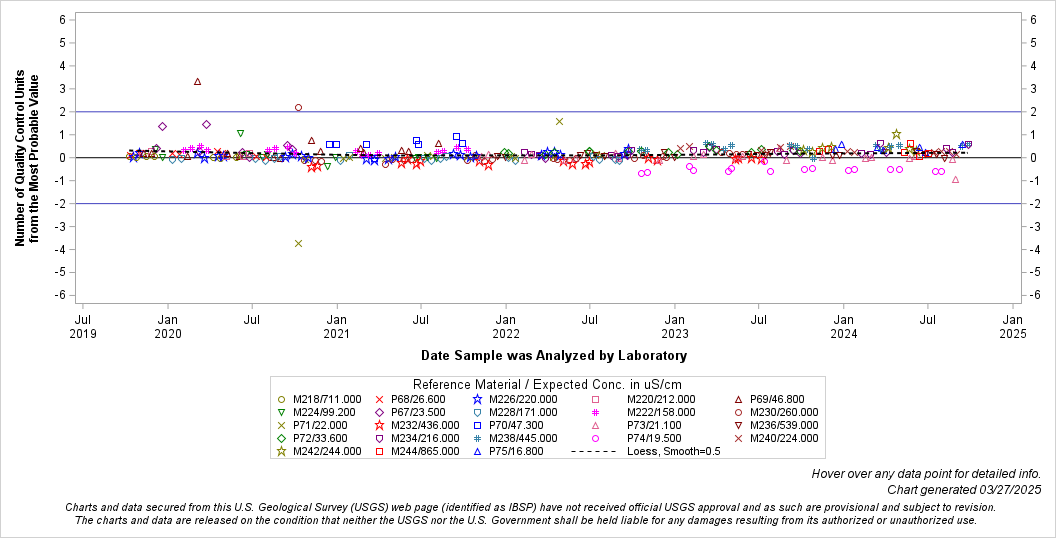Click the olive X point near 1.6 in 2022

pos(559,121)
